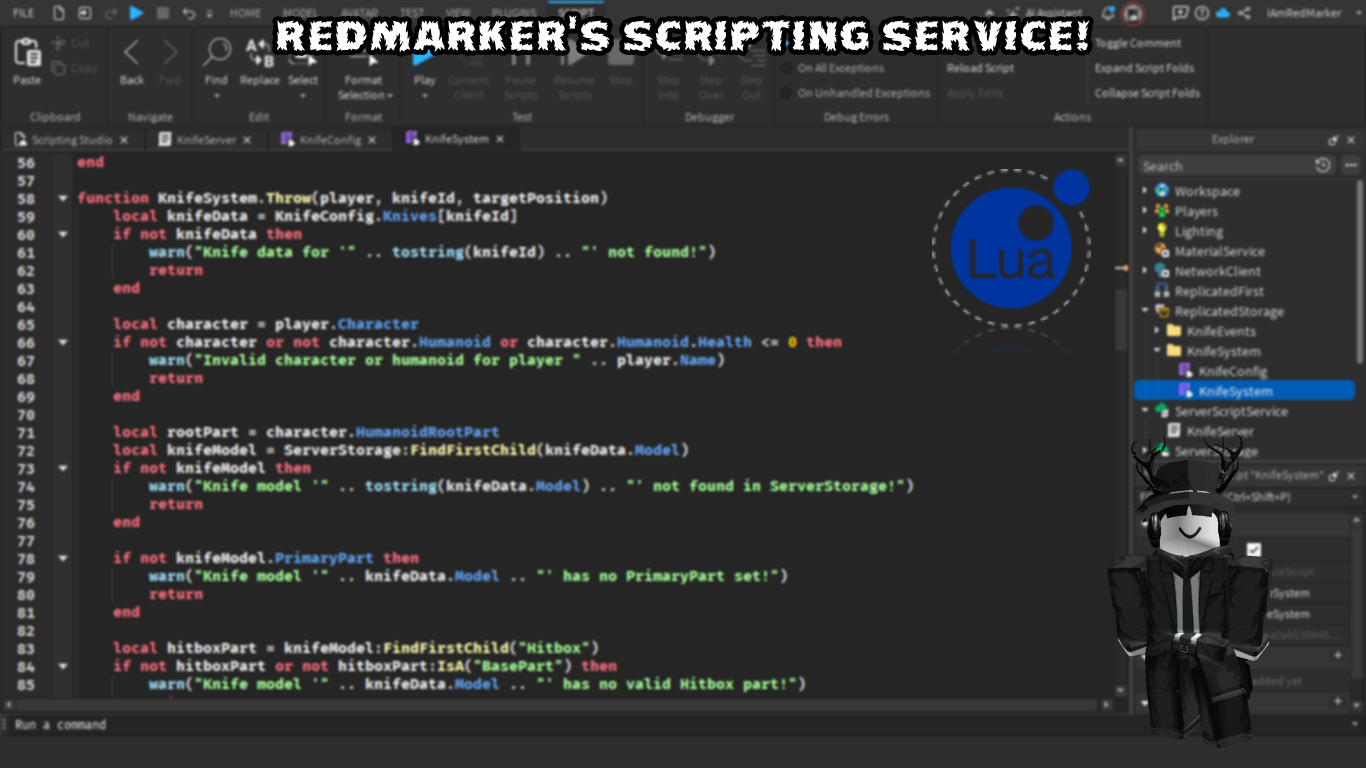This screenshot has height=768, width=1366.
Task: Undock the Explorer panel
Action: tap(1333, 140)
